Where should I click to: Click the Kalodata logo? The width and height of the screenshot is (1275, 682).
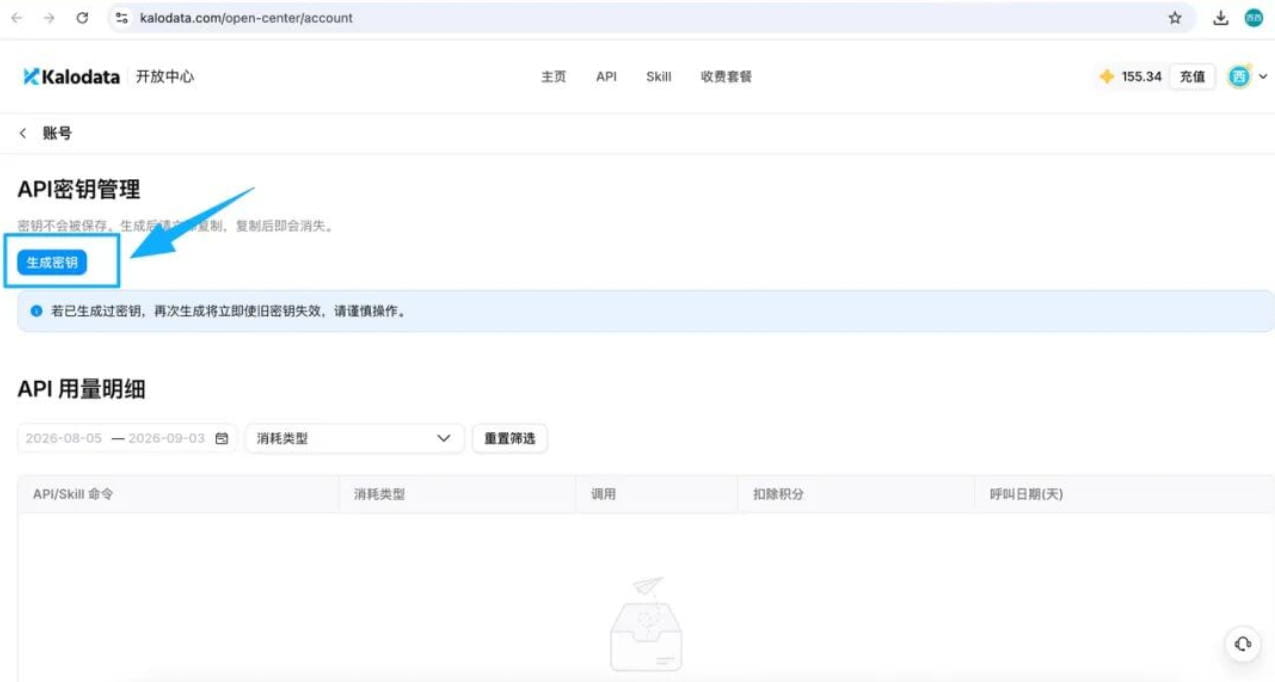point(71,77)
